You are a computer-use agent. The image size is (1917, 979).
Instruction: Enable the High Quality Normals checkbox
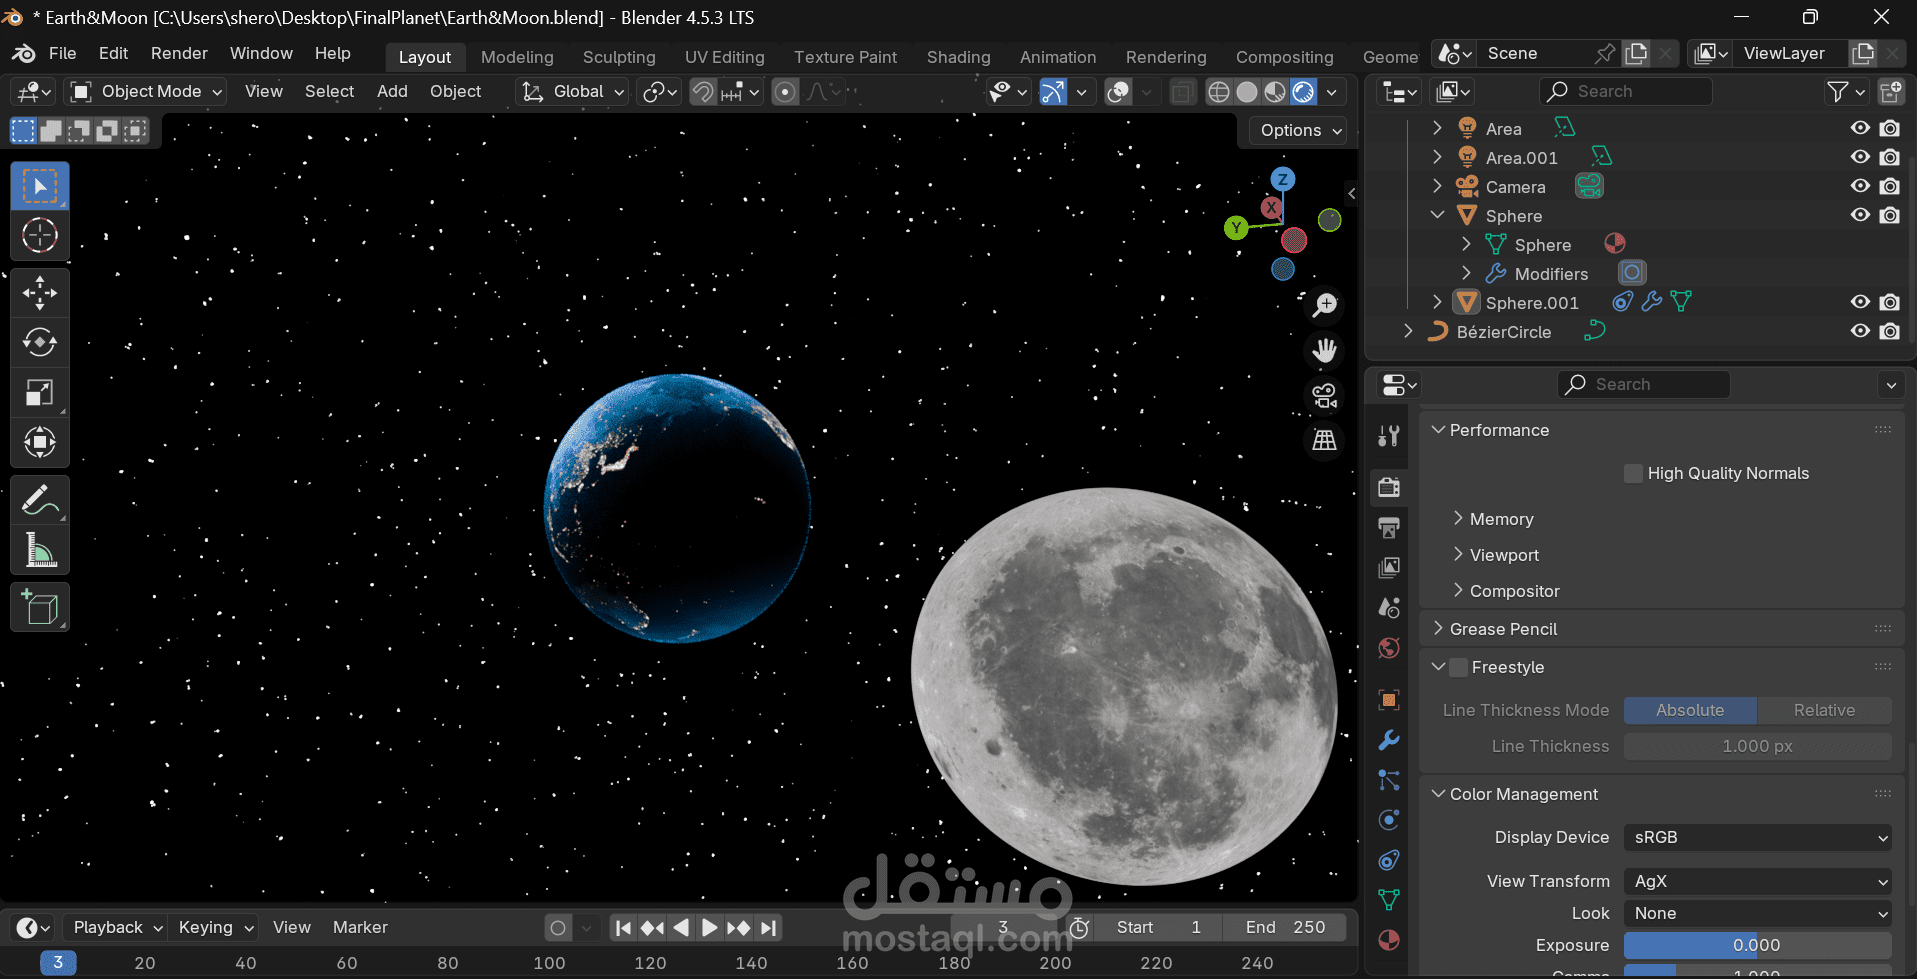click(1633, 473)
